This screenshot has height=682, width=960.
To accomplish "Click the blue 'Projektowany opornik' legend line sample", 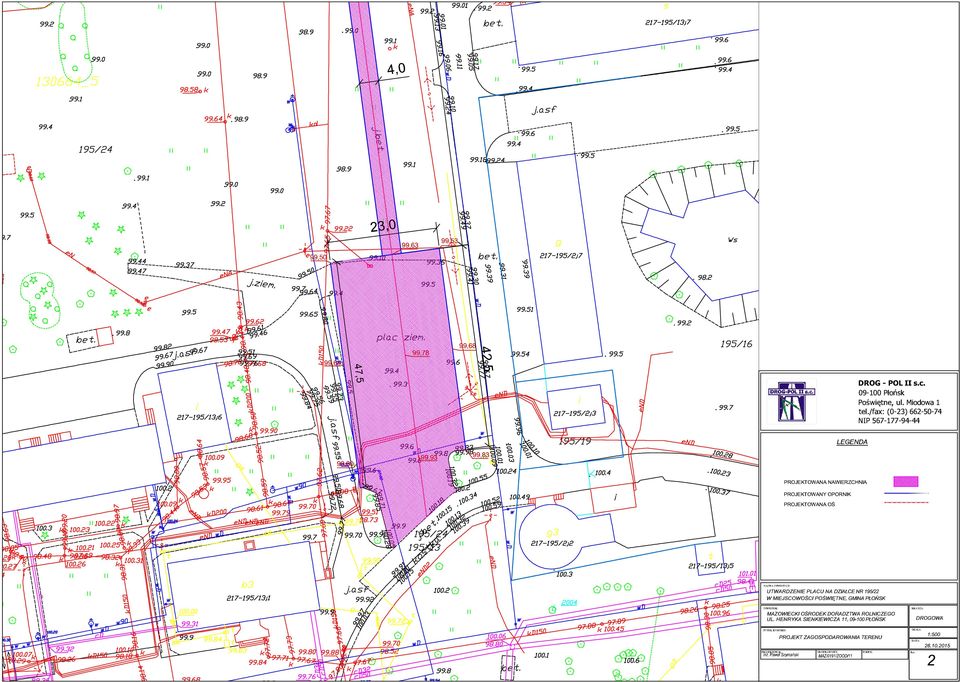I will point(907,493).
